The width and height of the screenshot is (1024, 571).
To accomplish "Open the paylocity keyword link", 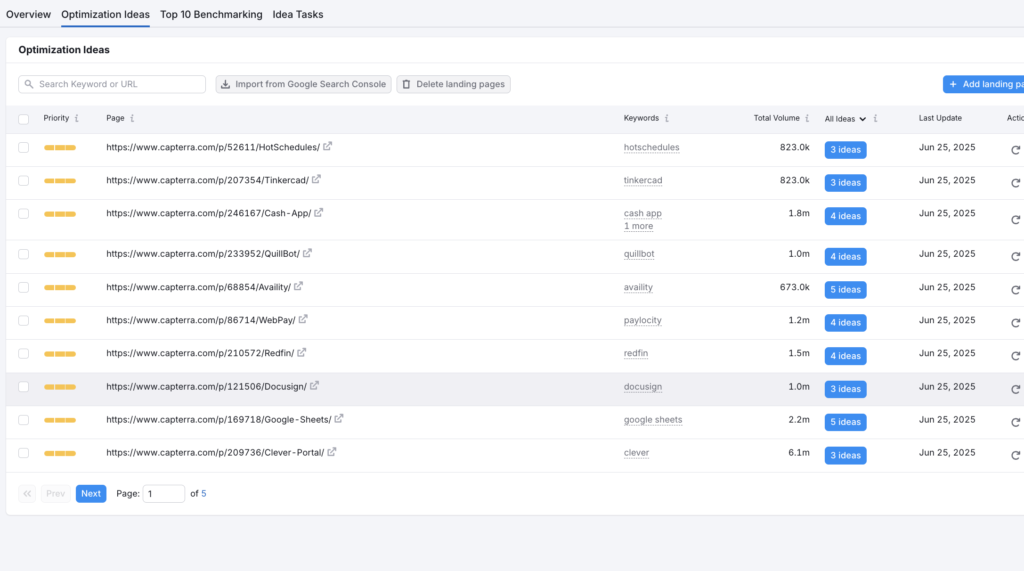I will pyautogui.click(x=643, y=320).
